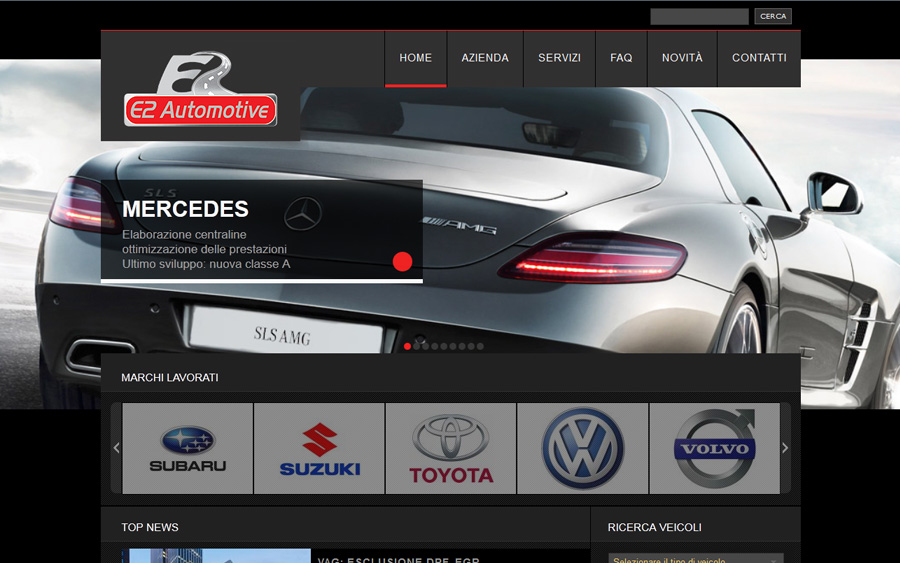The height and width of the screenshot is (563, 900).
Task: Select the Suzuki brand logo
Action: click(x=319, y=448)
